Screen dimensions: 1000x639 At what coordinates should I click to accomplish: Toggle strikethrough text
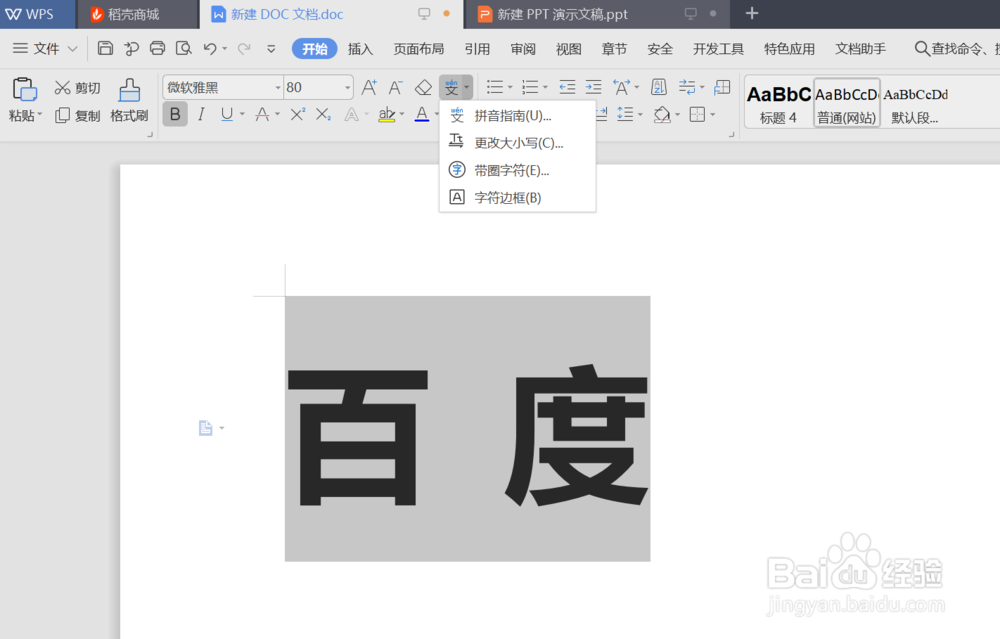click(262, 115)
